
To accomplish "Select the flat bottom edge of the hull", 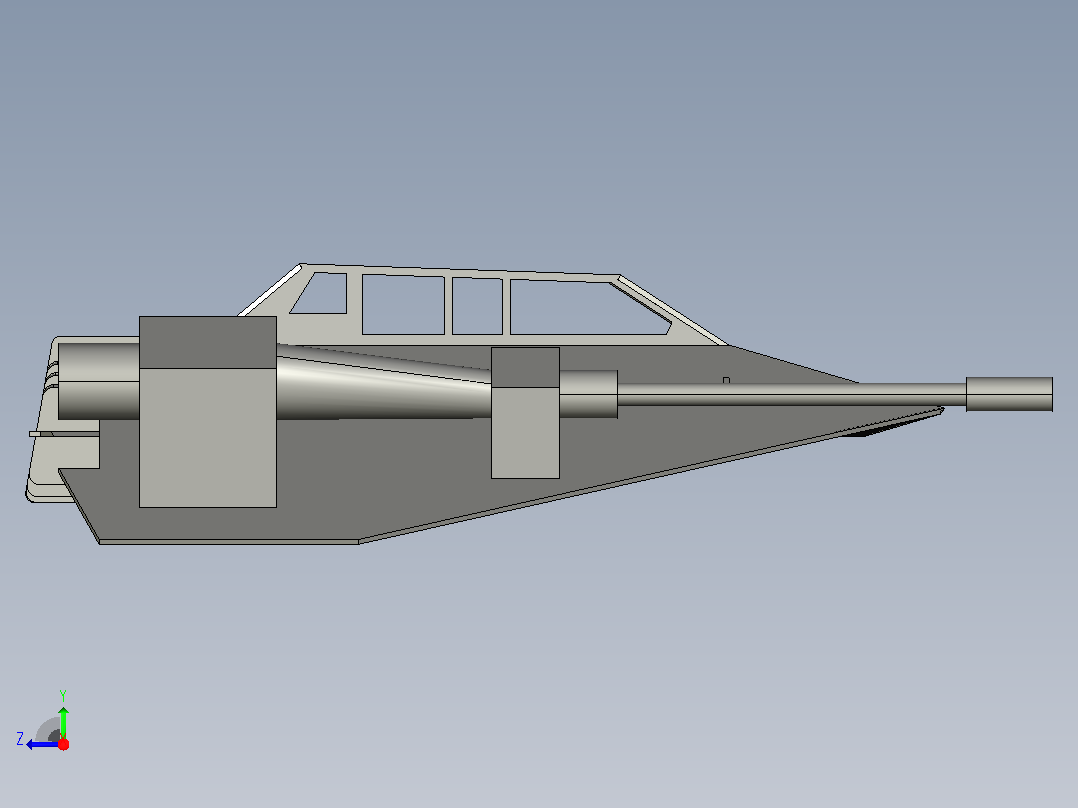I will pyautogui.click(x=229, y=542).
